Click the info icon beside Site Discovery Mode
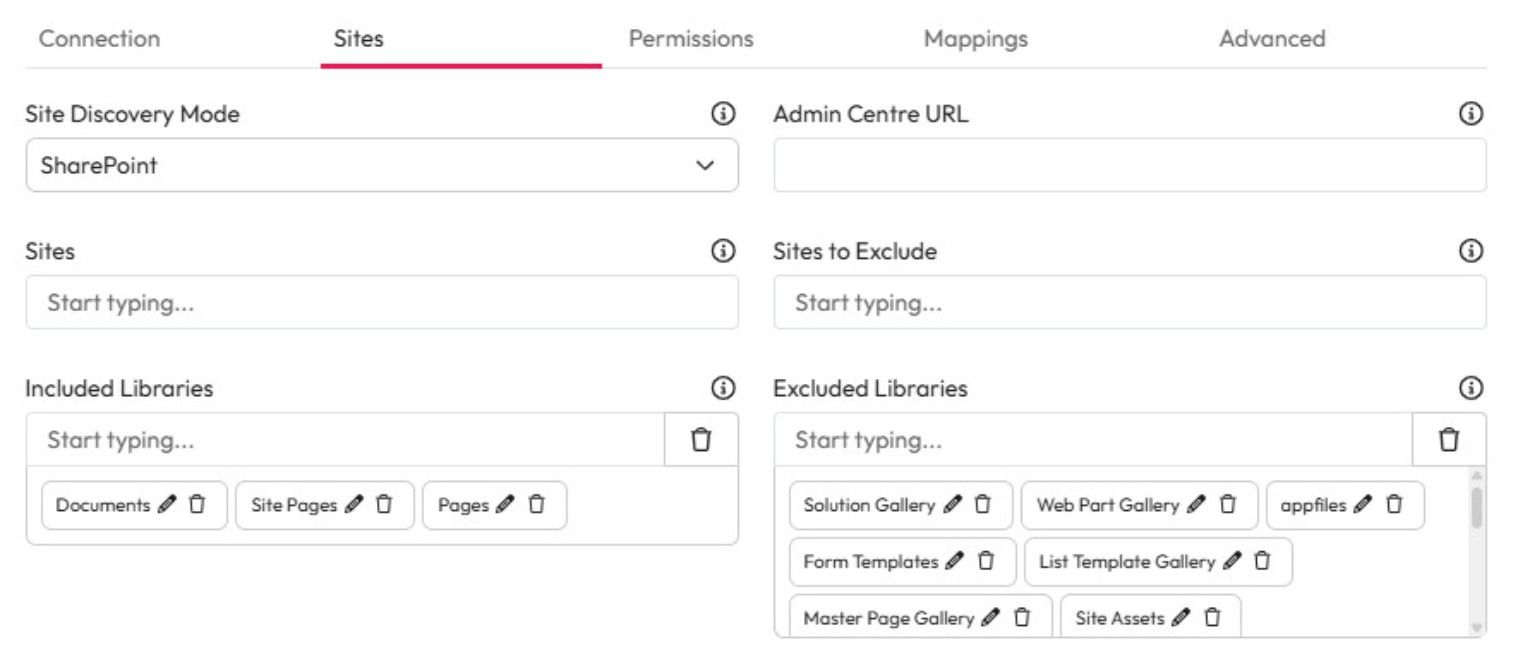Image resolution: width=1516 pixels, height=659 pixels. (722, 114)
